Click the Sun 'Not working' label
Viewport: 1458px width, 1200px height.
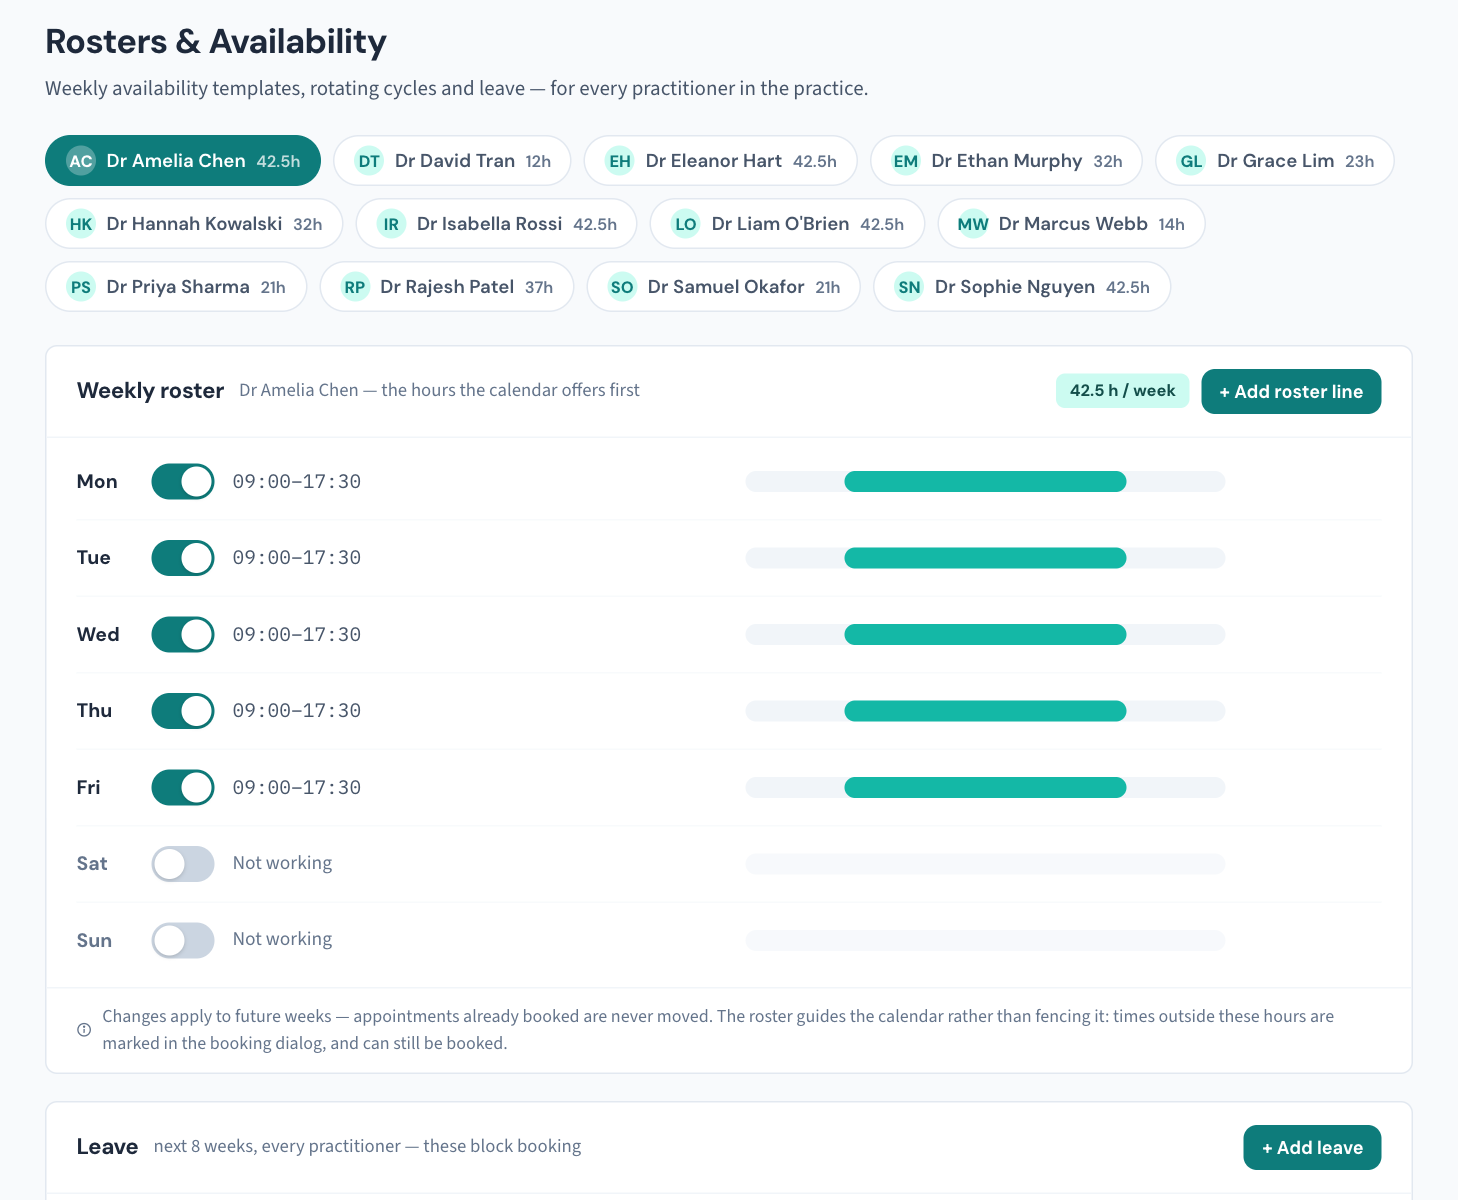click(x=282, y=939)
